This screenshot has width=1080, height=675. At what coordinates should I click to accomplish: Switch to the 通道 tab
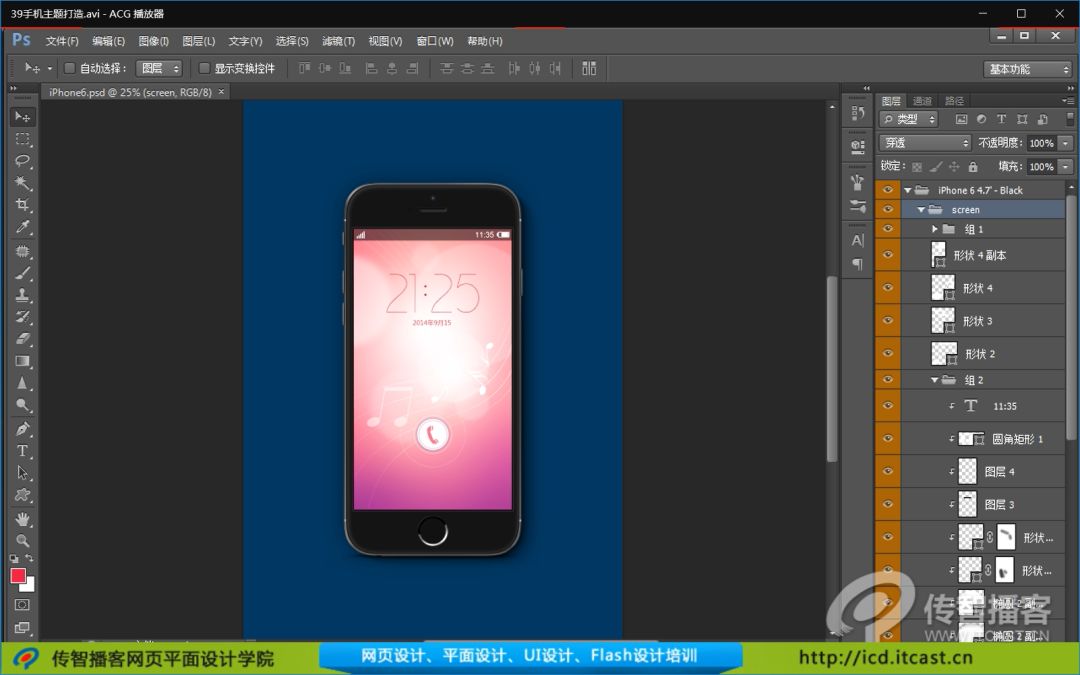[922, 101]
